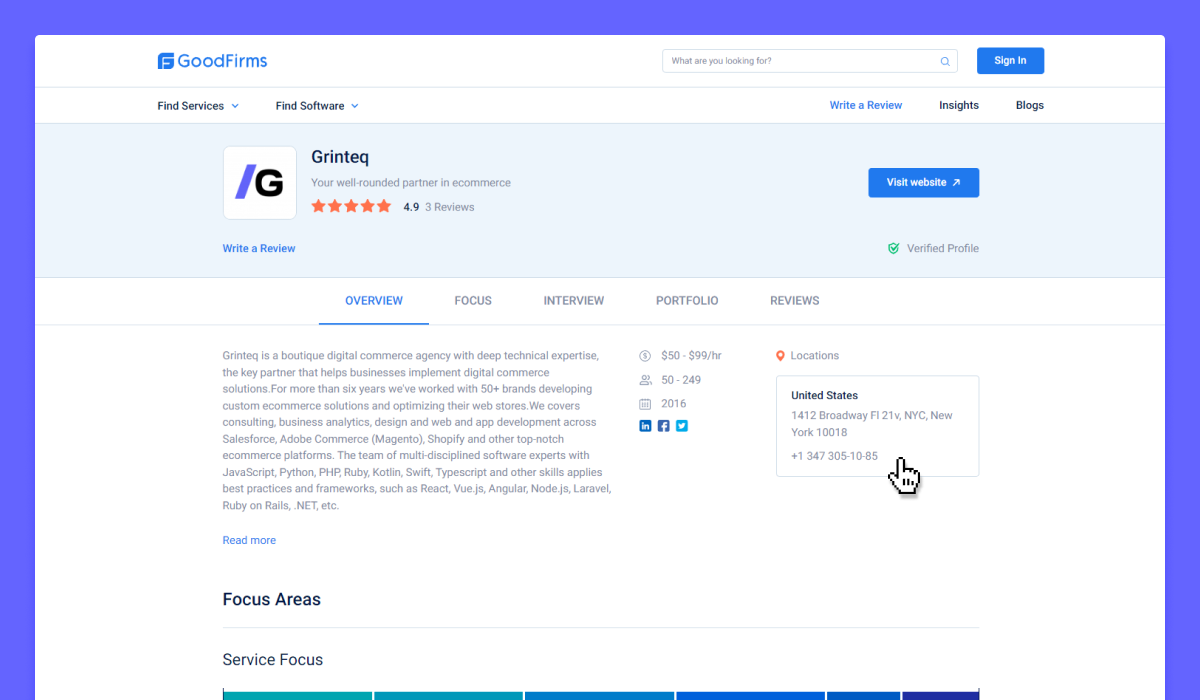
Task: Click the five-star rating graphic
Action: [351, 206]
